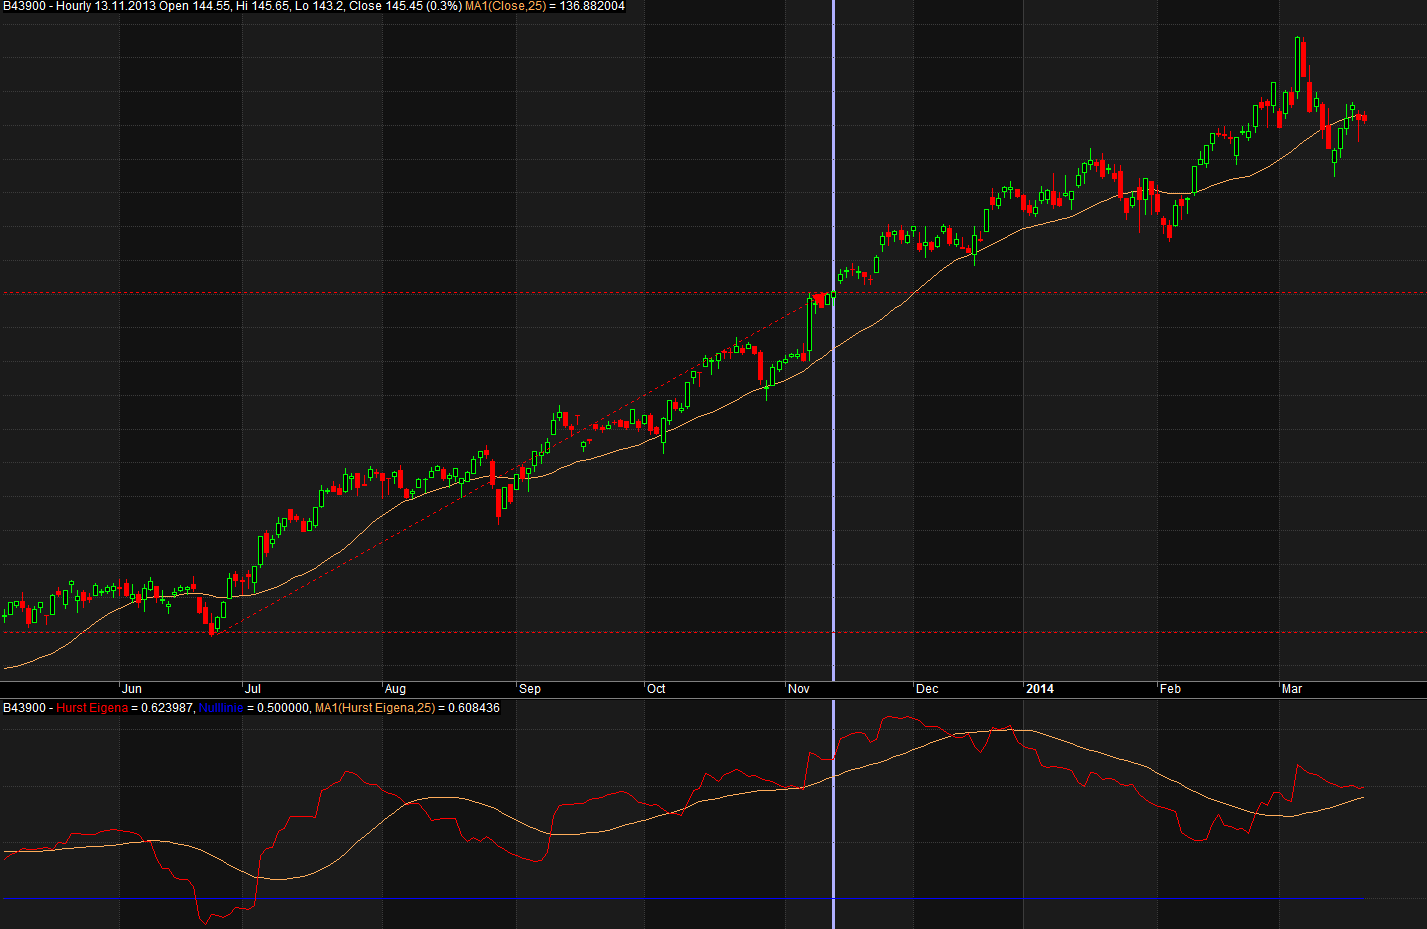Viewport: 1427px width, 929px height.
Task: Select the lower red dashed horizontal line
Action: click(x=500, y=632)
